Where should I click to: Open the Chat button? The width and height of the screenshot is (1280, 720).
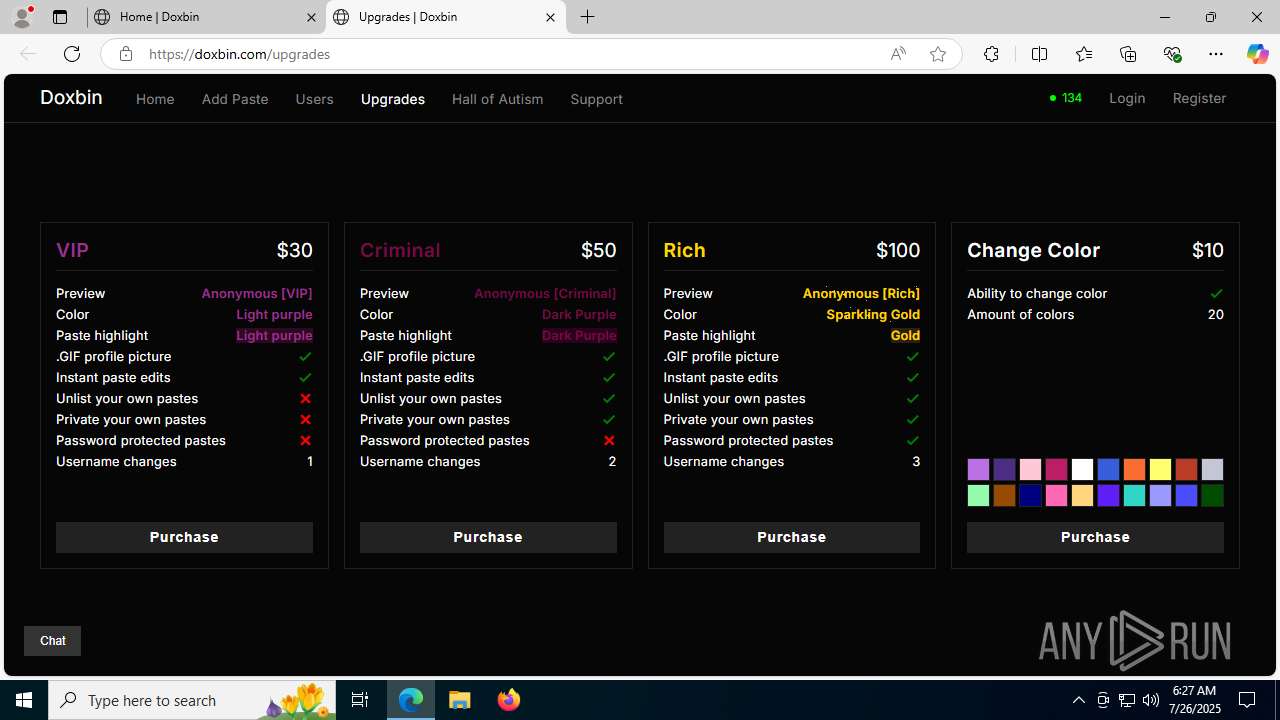click(52, 641)
